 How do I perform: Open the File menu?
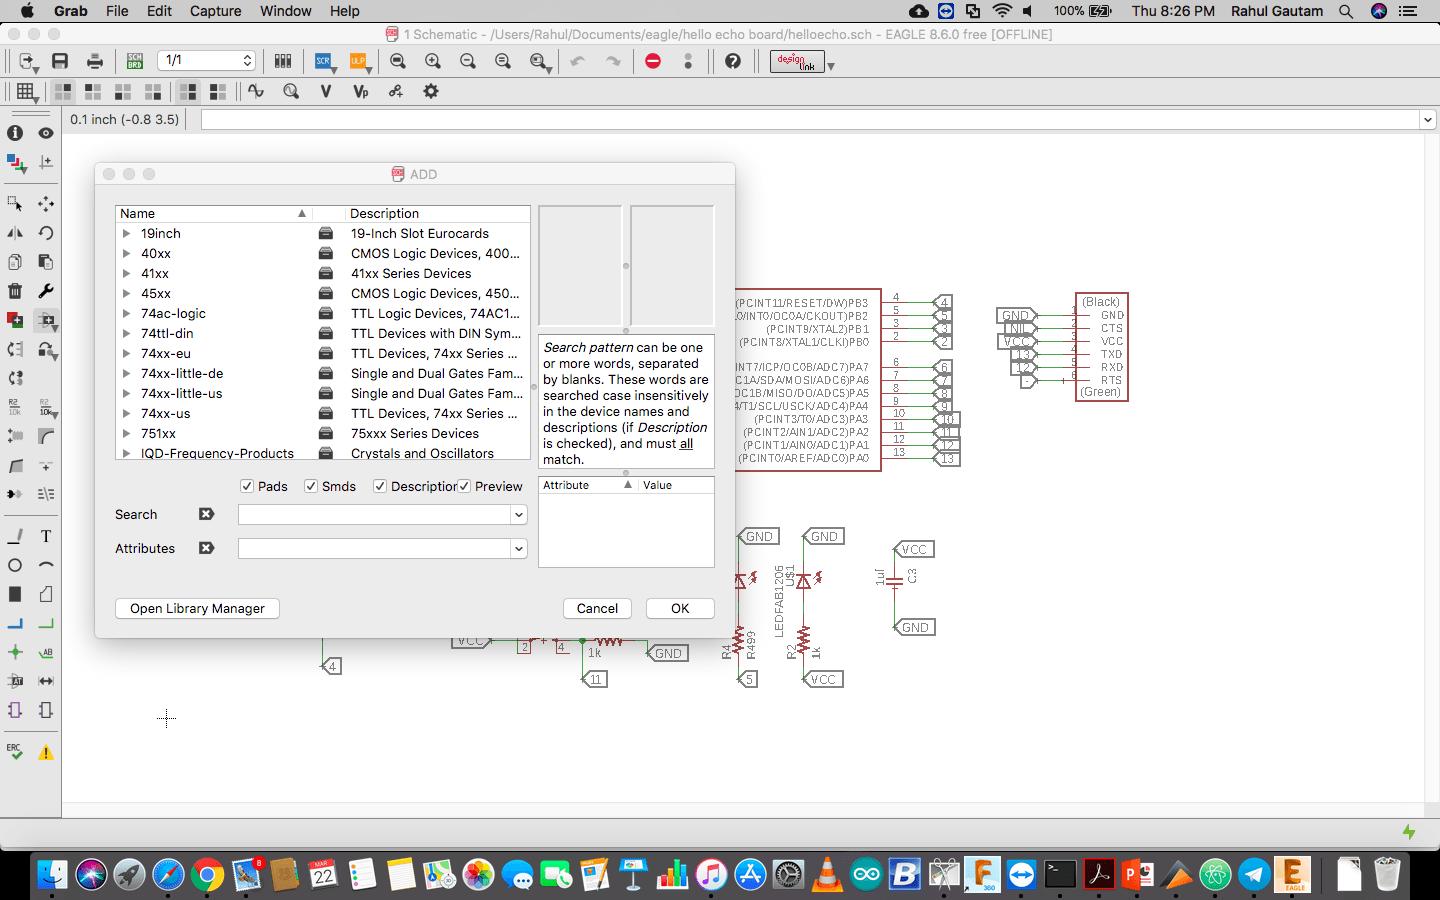click(117, 11)
